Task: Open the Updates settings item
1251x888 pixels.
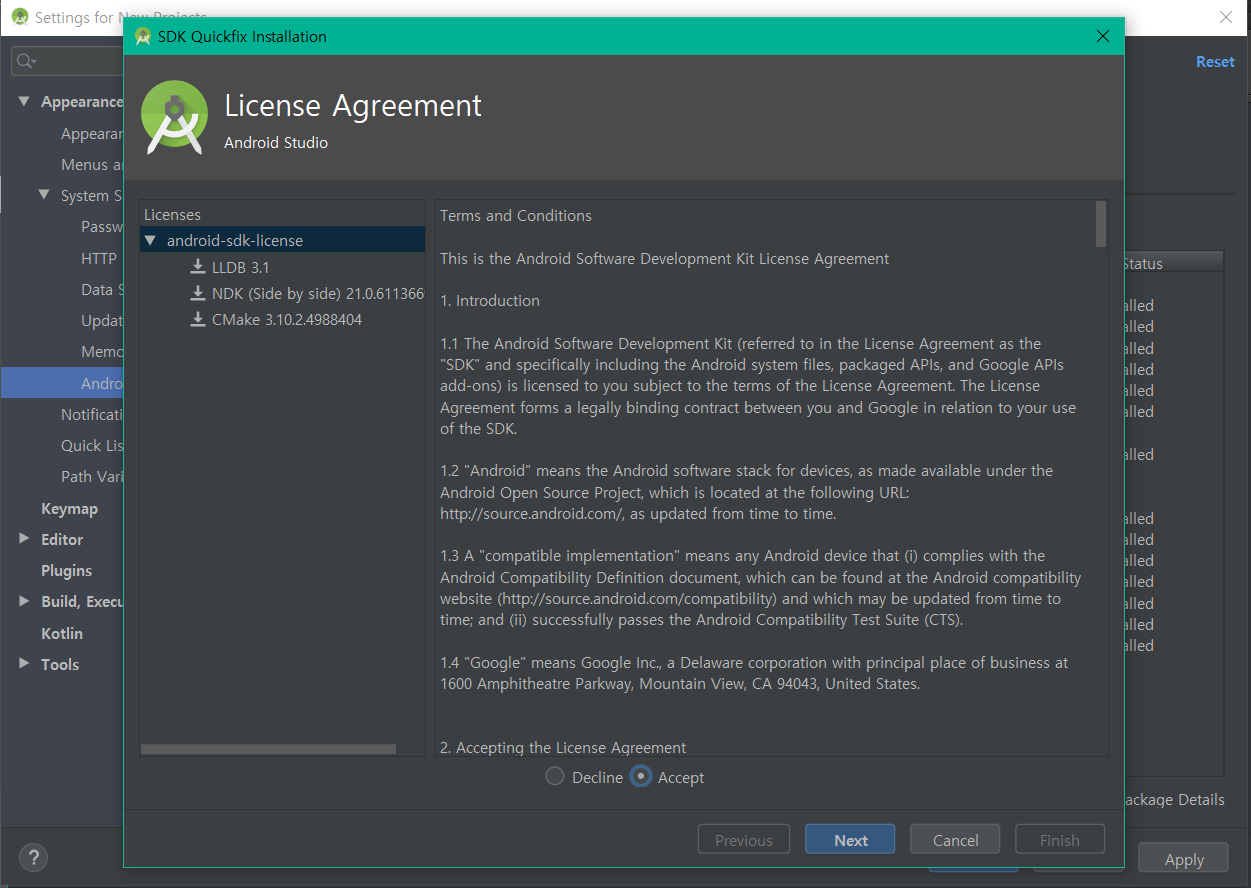Action: coord(102,320)
